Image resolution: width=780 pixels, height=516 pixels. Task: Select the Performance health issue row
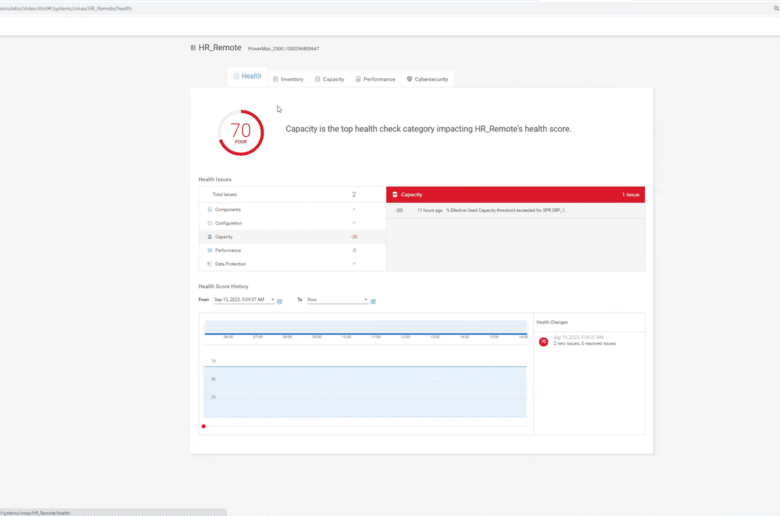coord(292,250)
